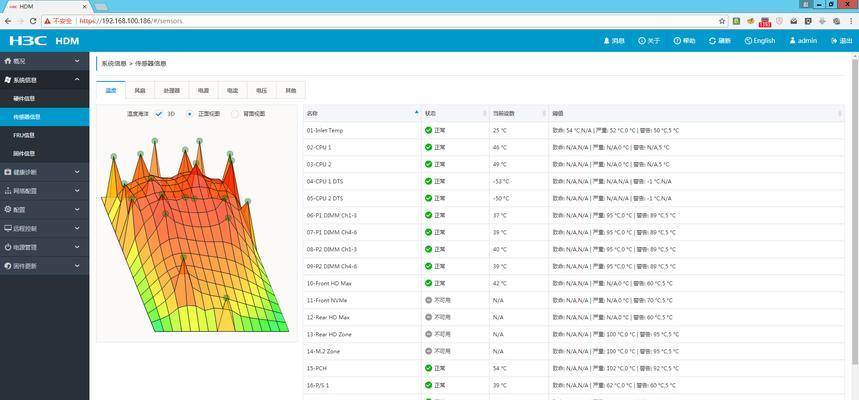This screenshot has width=859, height=400.
Task: Click the browser forward arrow
Action: point(20,21)
